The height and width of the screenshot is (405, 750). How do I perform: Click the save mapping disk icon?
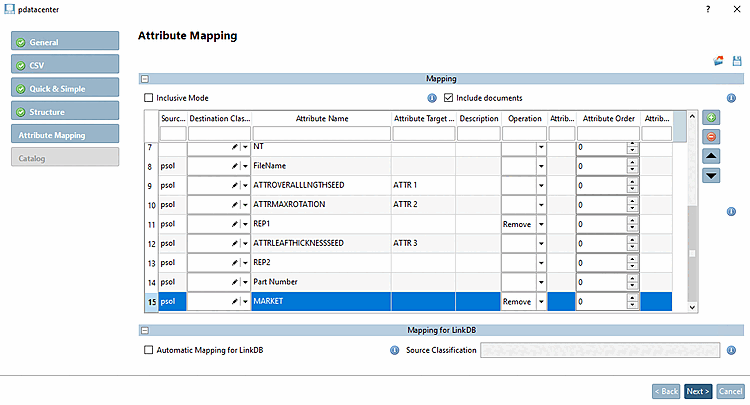coord(737,61)
